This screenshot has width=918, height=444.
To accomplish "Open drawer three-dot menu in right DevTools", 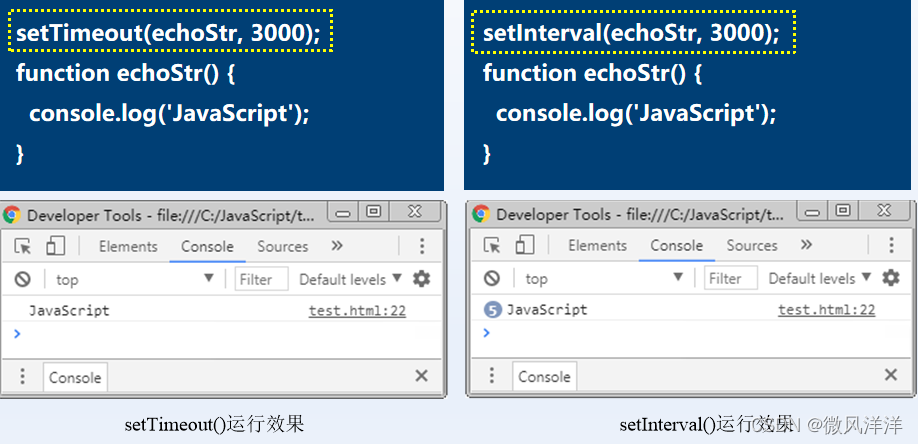I will coord(492,375).
